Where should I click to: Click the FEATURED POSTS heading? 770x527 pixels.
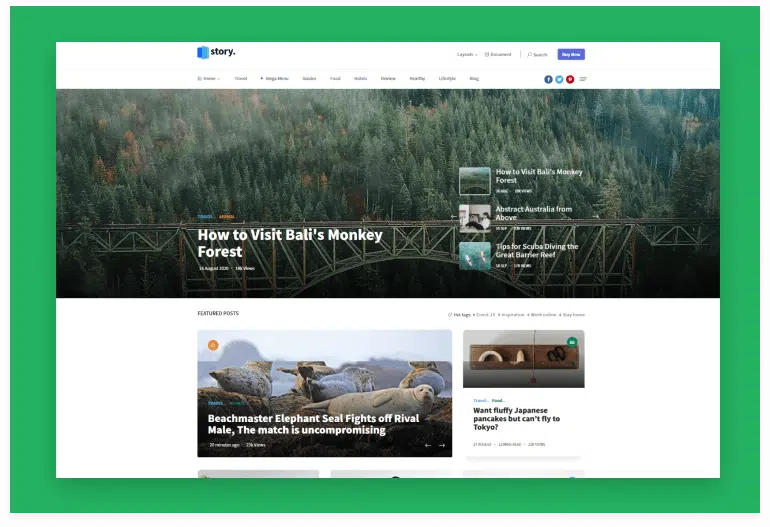[218, 313]
